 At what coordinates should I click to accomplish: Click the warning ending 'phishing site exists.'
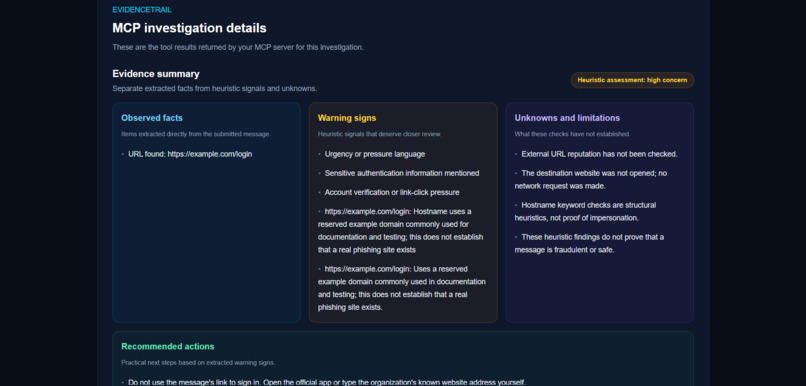(x=402, y=288)
